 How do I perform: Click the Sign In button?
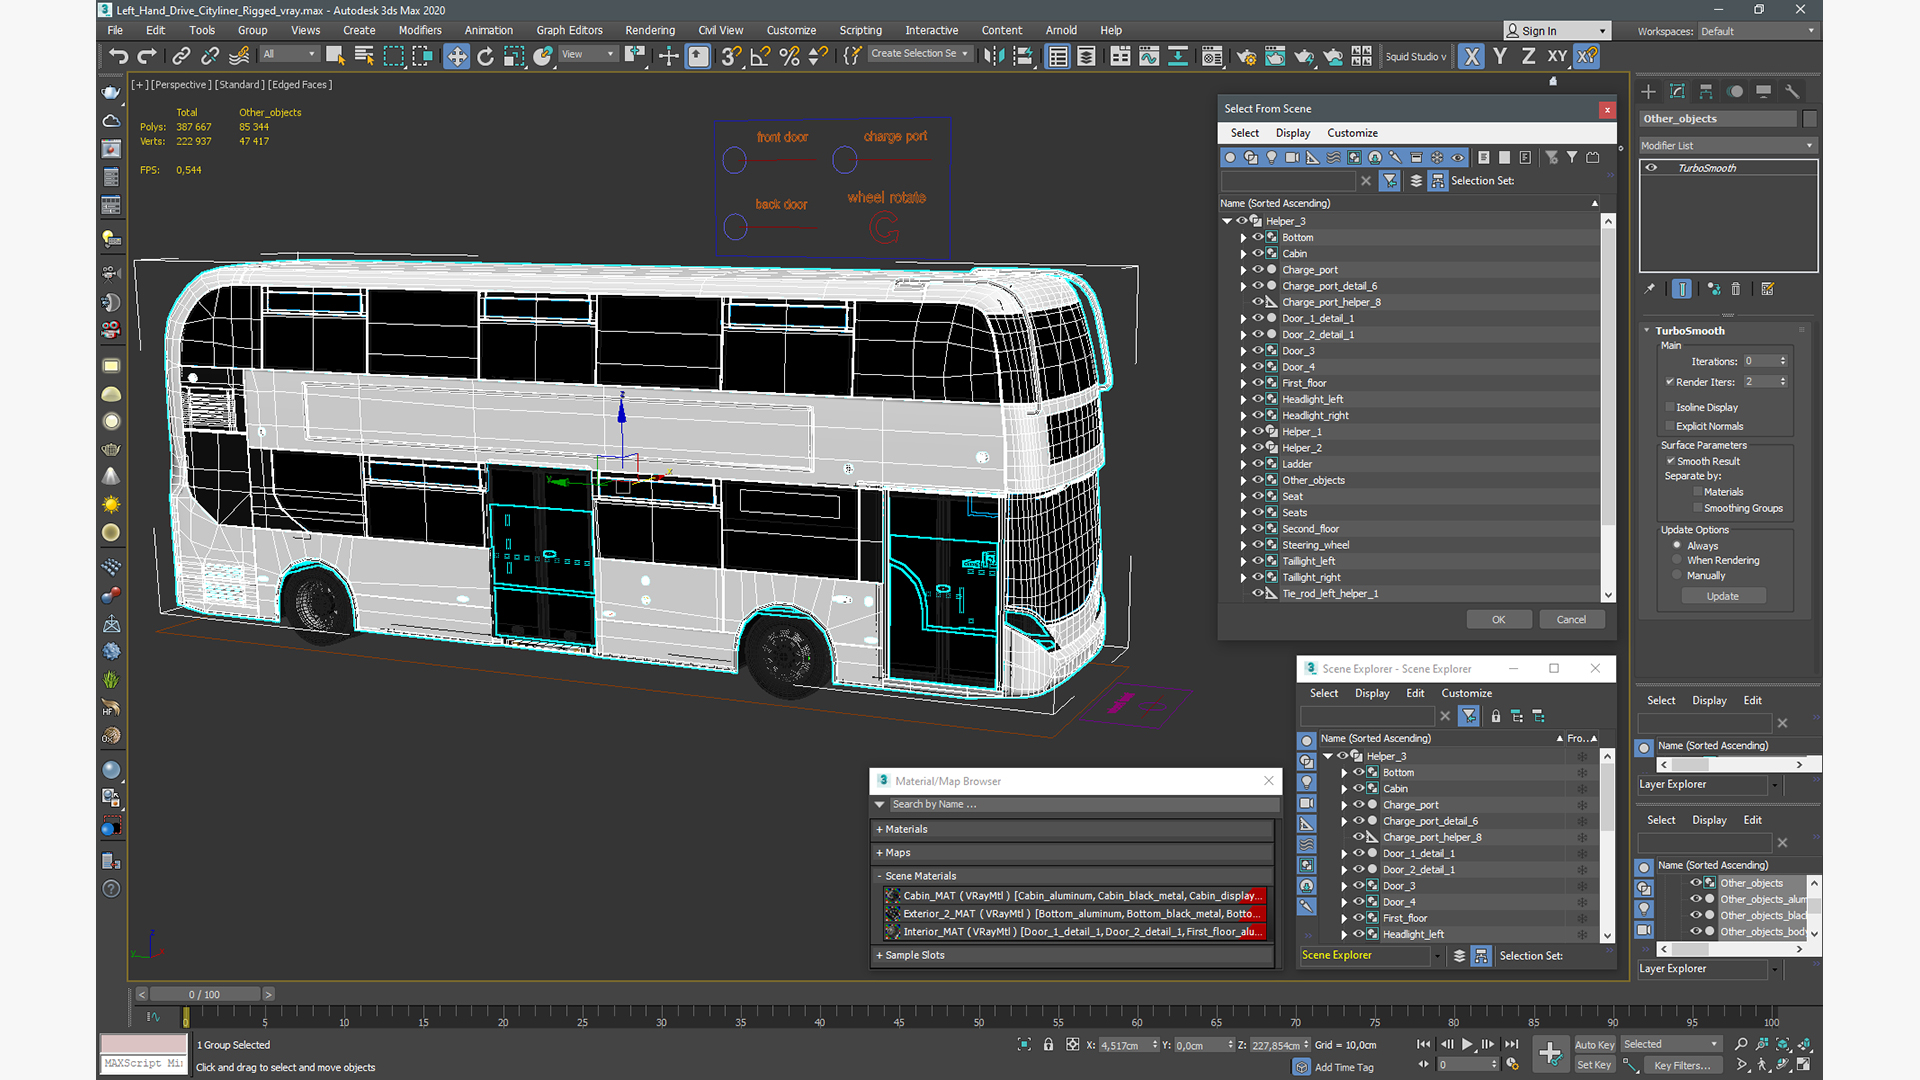[x=1558, y=31]
